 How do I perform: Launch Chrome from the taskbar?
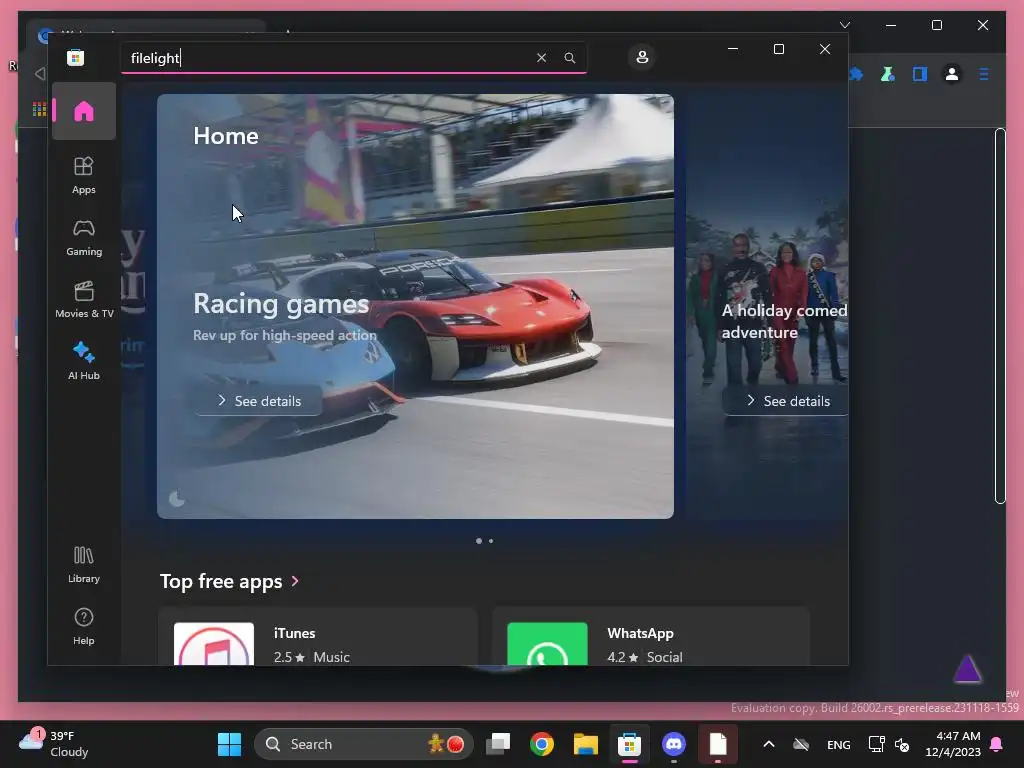(541, 744)
